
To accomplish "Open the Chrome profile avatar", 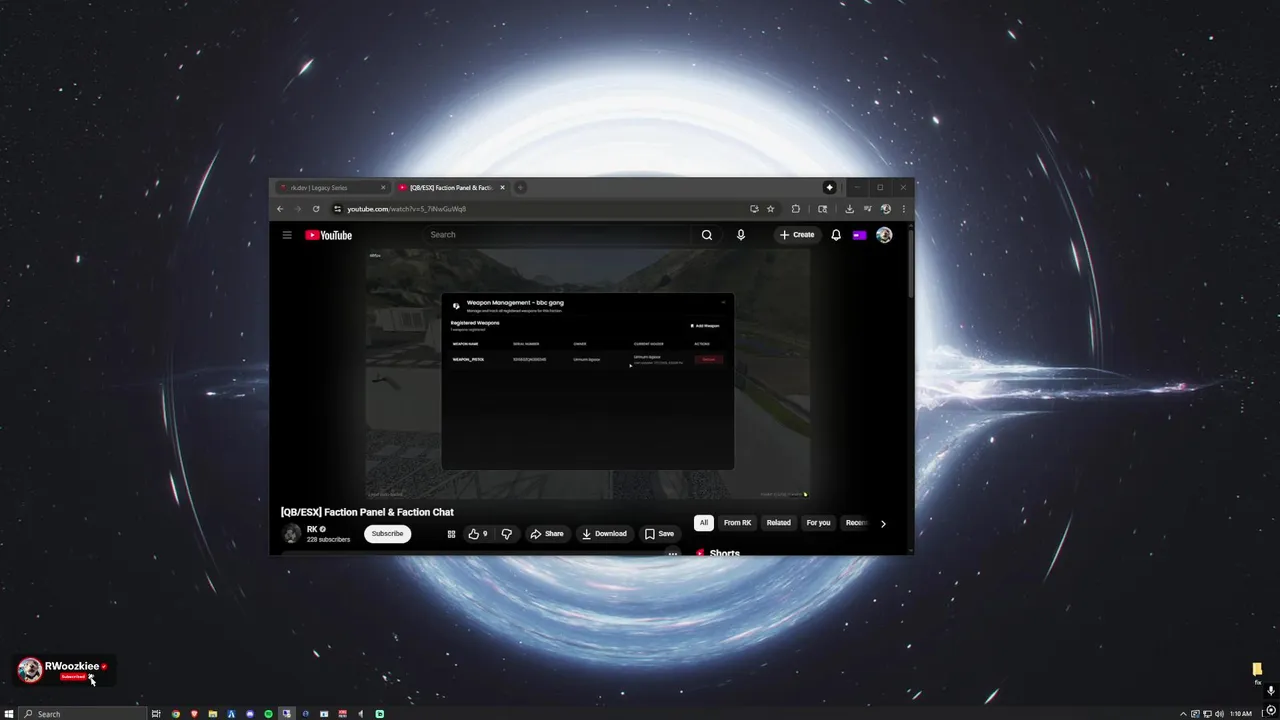I will click(x=885, y=209).
